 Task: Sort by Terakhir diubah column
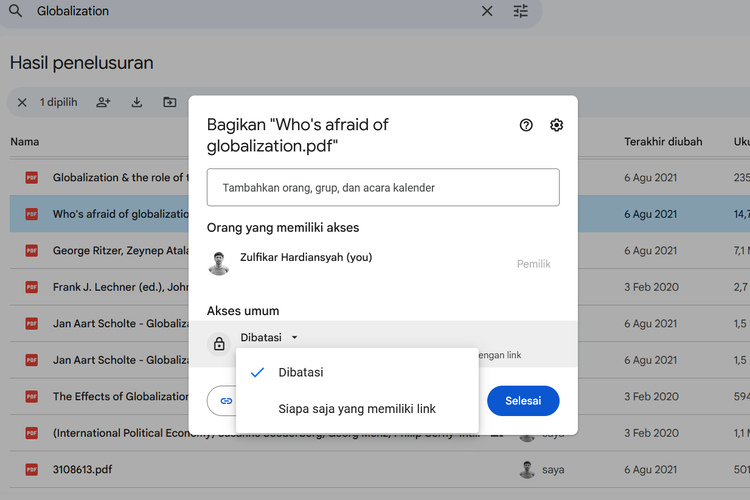pyautogui.click(x=663, y=141)
